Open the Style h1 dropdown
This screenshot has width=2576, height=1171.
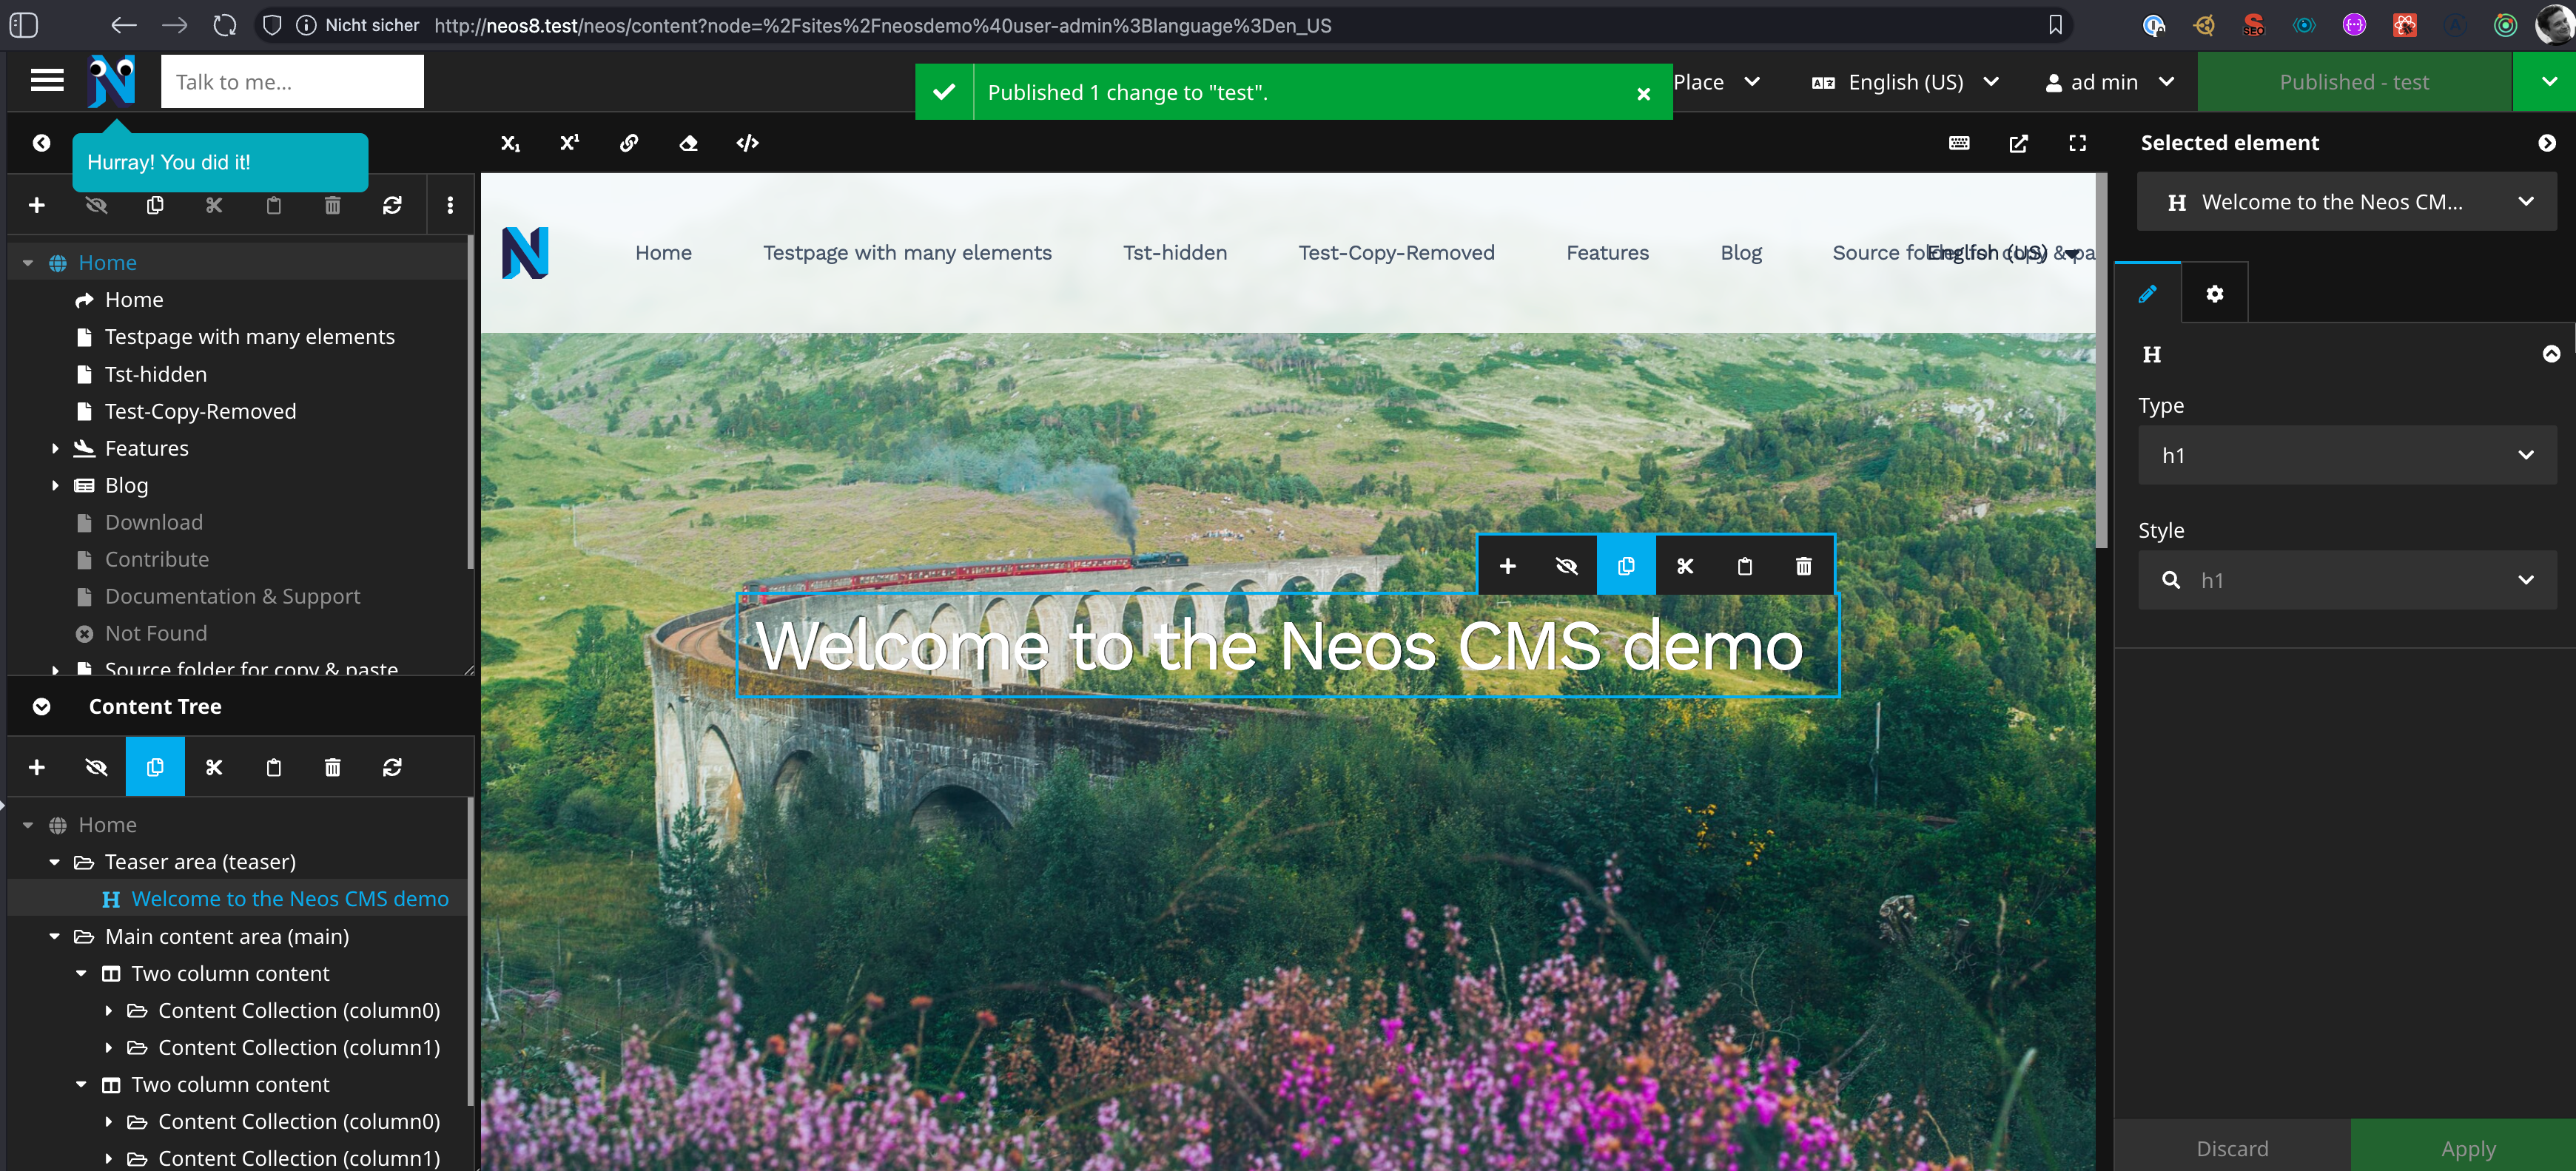(2347, 580)
